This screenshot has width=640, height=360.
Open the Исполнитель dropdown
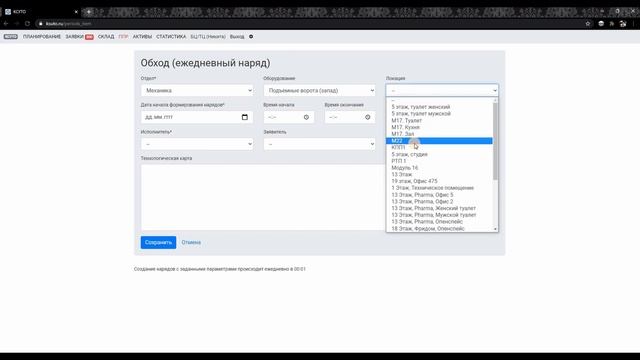click(x=197, y=144)
